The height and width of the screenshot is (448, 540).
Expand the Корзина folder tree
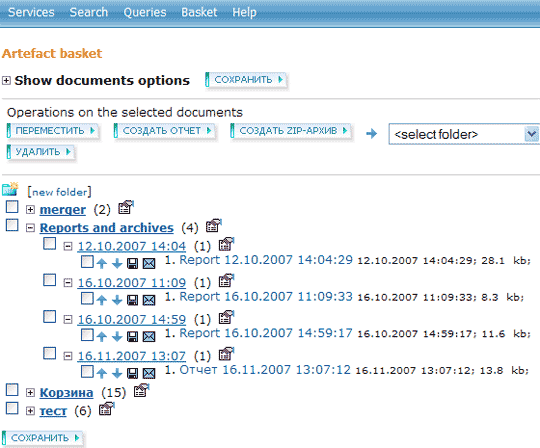tap(30, 392)
